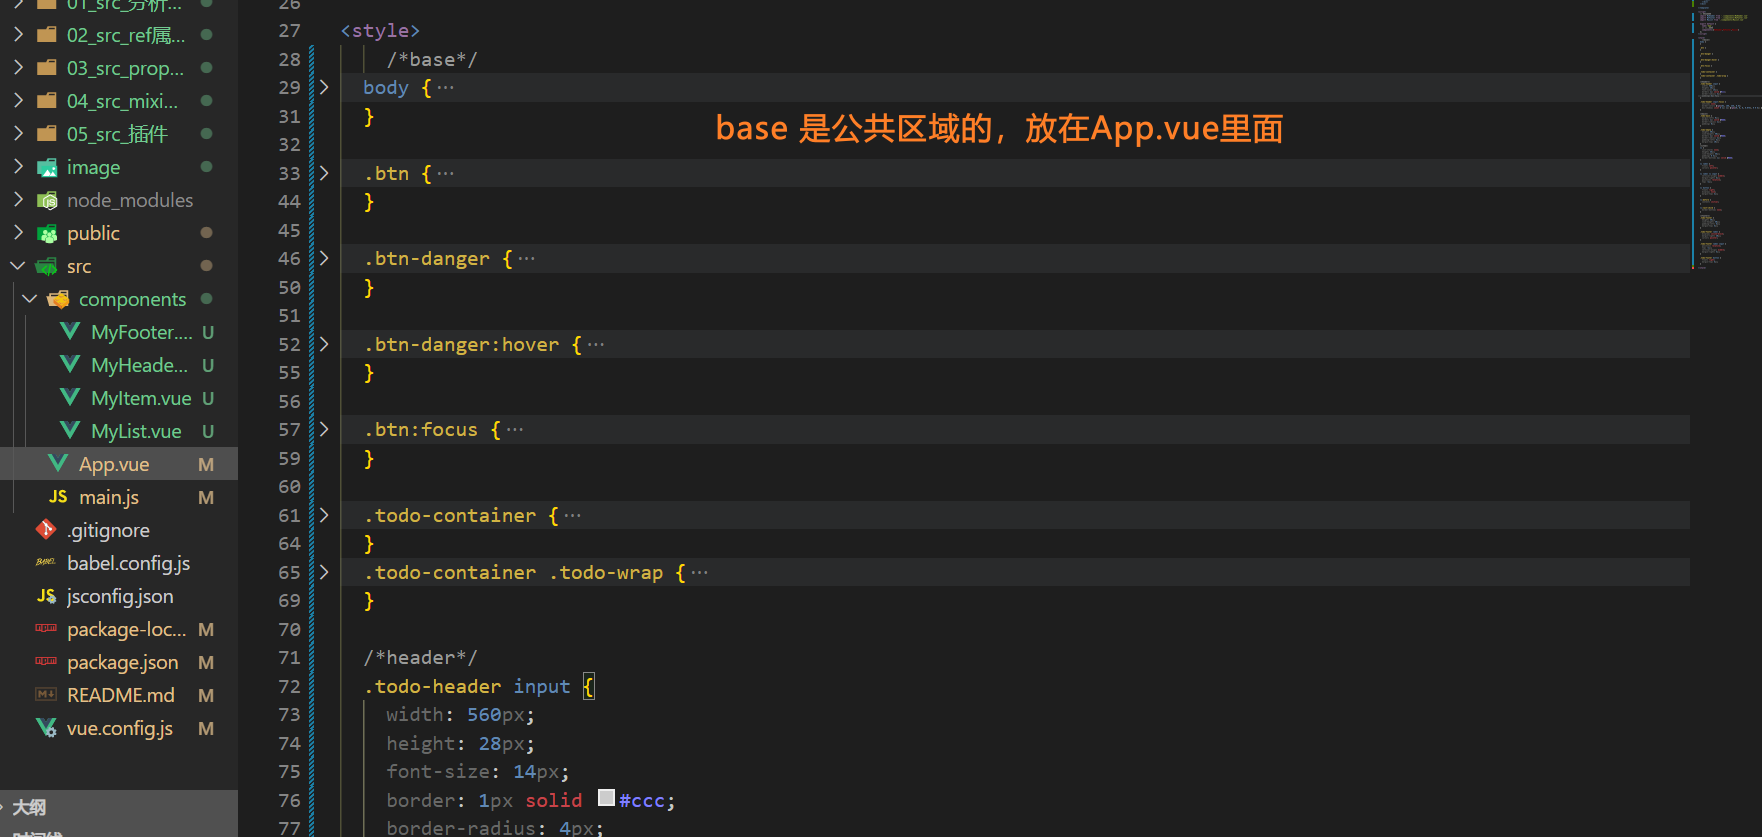This screenshot has height=837, width=1762.
Task: Expand the 05_src_插件 folder chevron
Action: coord(18,134)
